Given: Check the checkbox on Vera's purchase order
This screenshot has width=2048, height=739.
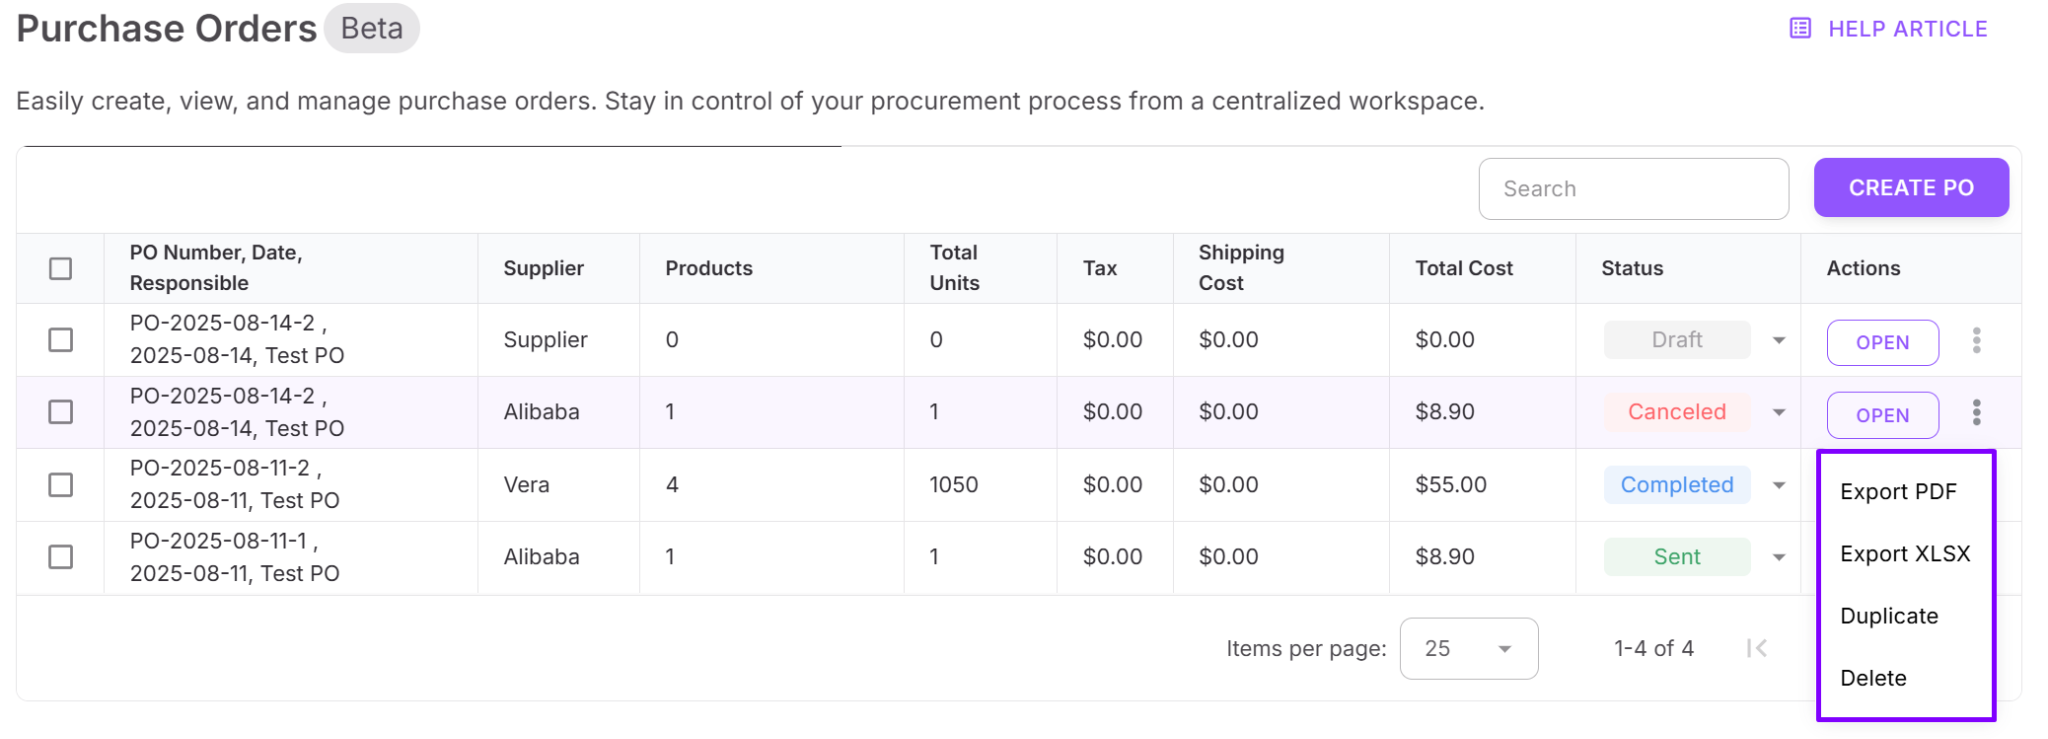Looking at the screenshot, I should [61, 484].
